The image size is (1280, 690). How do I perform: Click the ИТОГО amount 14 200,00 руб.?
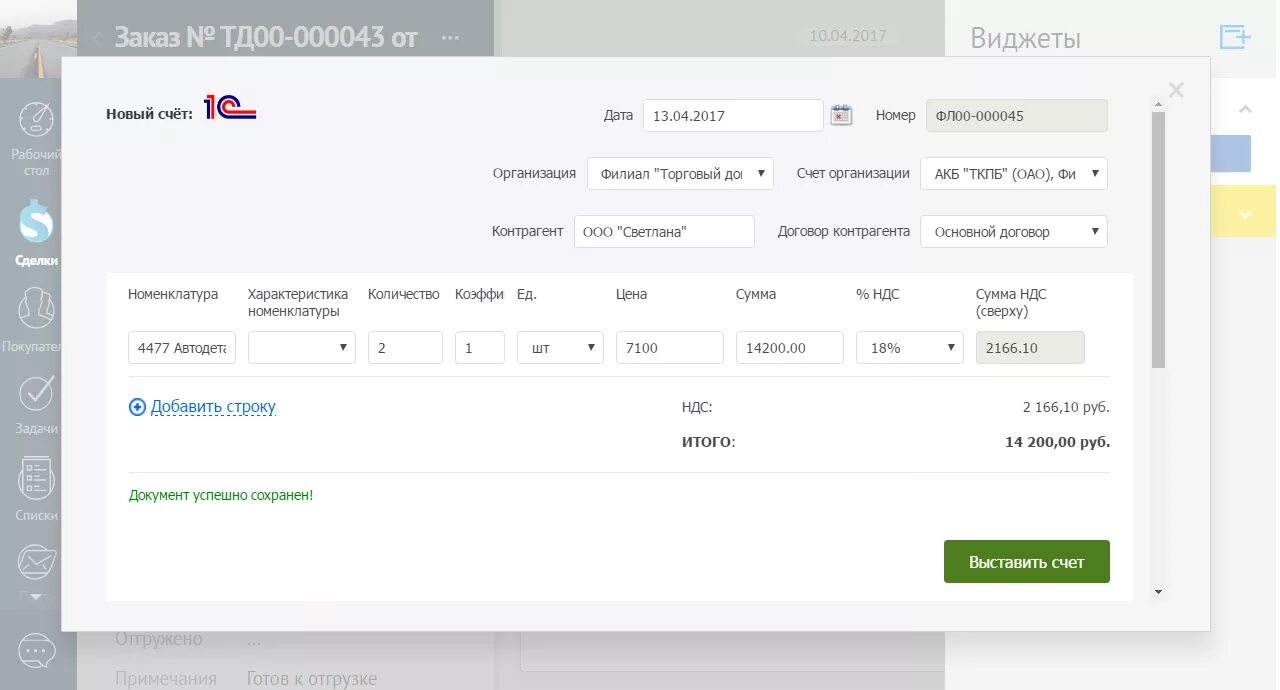pos(1057,442)
